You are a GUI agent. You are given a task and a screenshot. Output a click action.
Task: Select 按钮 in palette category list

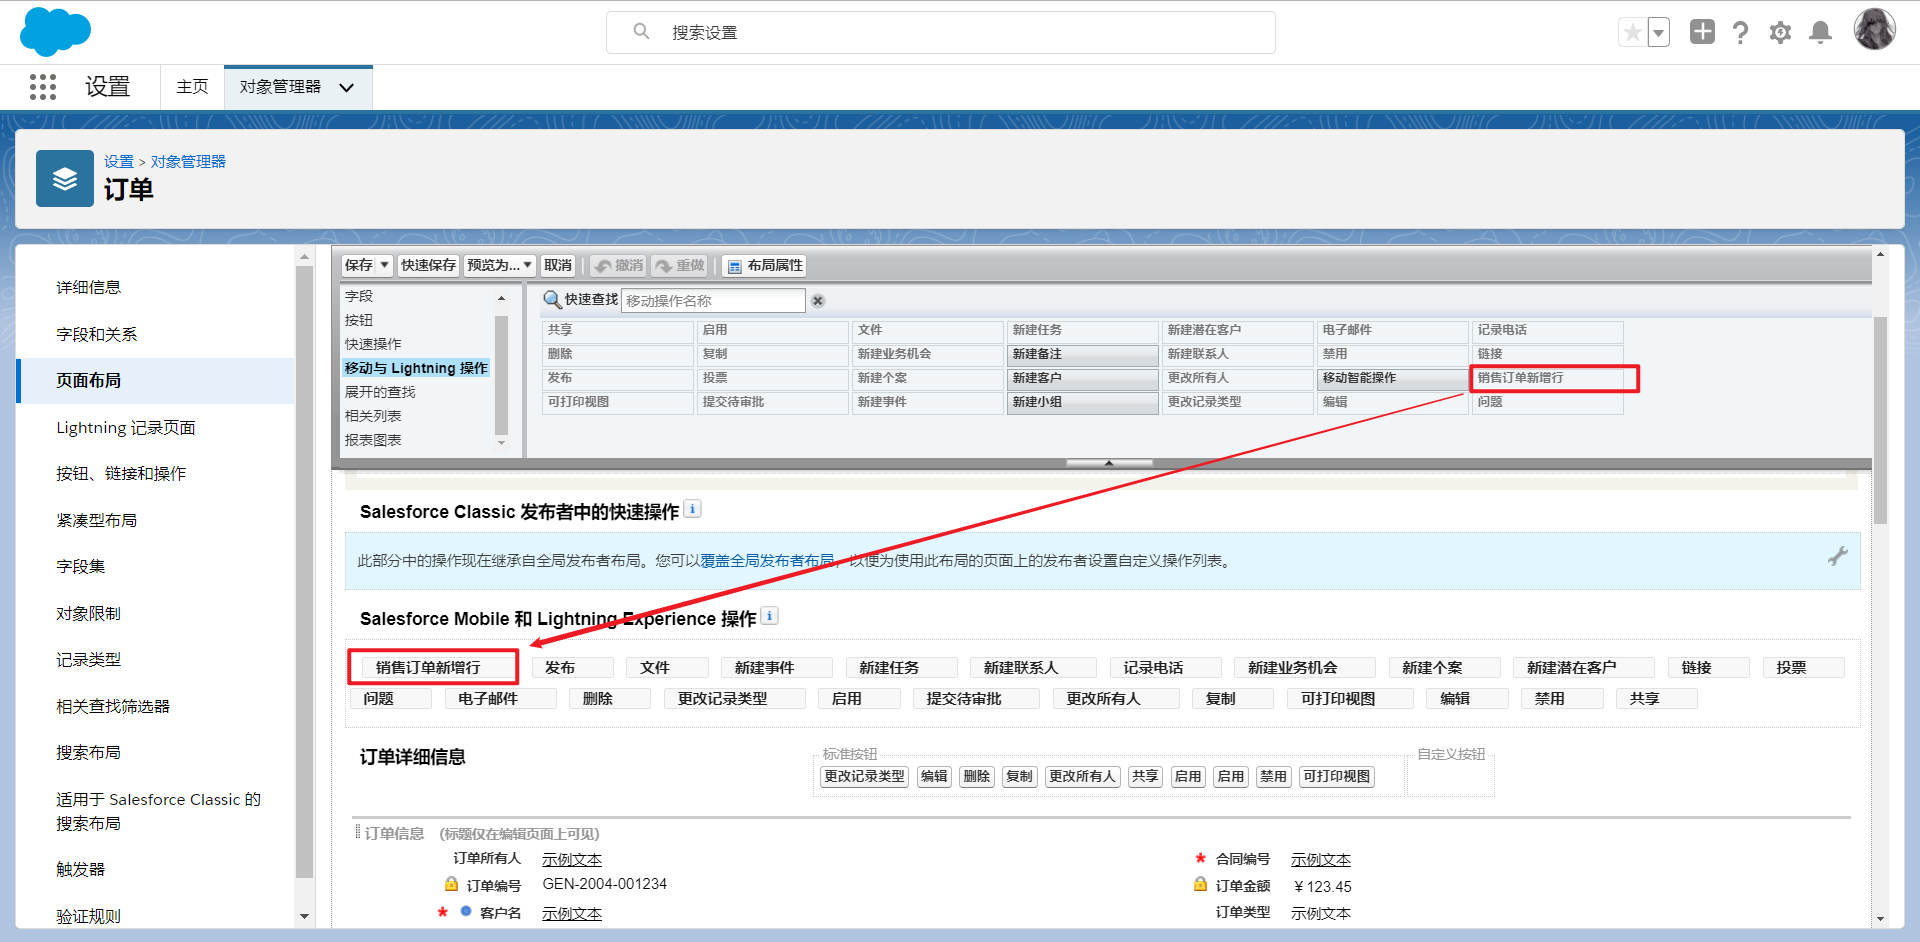coord(359,320)
